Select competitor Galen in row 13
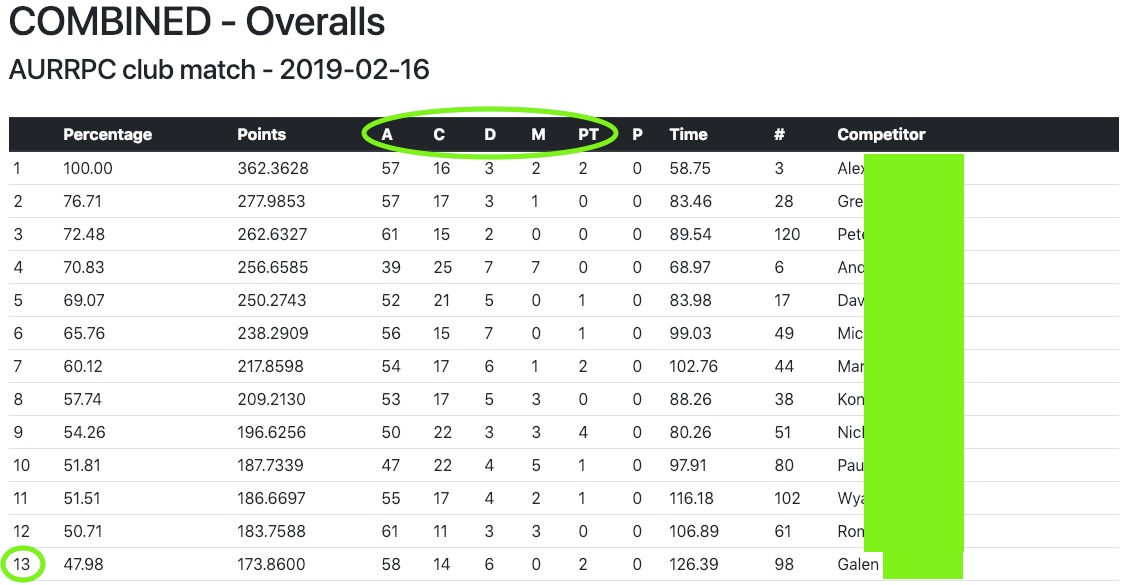 (x=858, y=565)
